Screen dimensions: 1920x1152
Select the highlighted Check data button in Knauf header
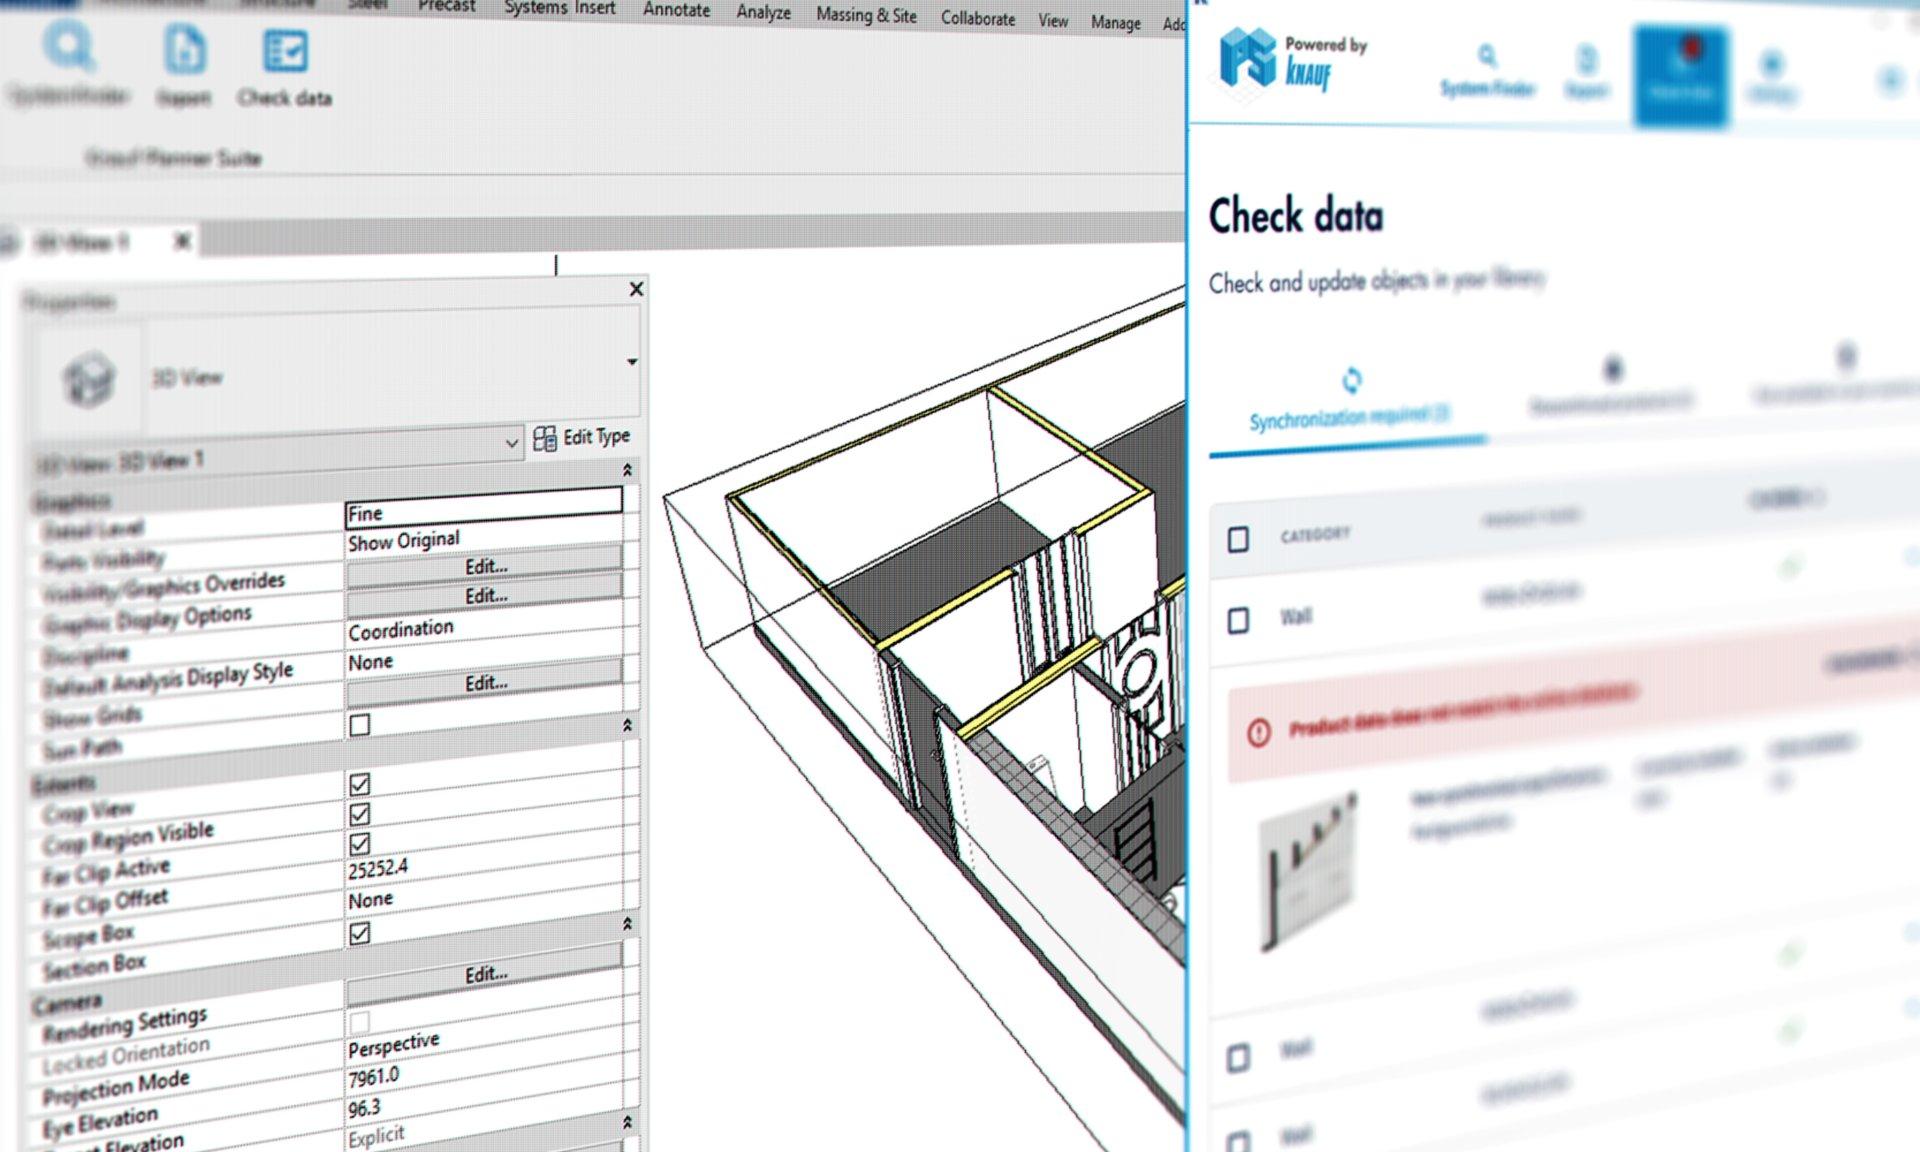point(1681,76)
